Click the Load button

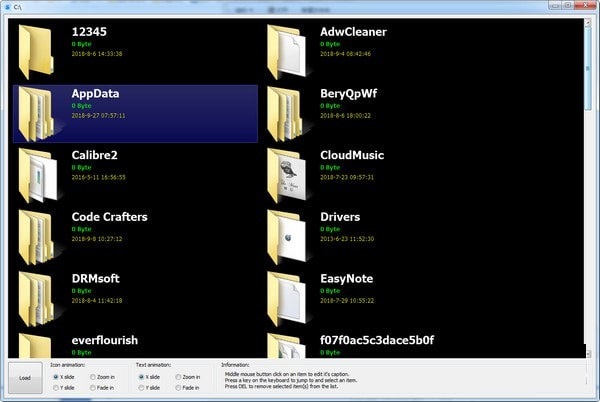pos(25,378)
